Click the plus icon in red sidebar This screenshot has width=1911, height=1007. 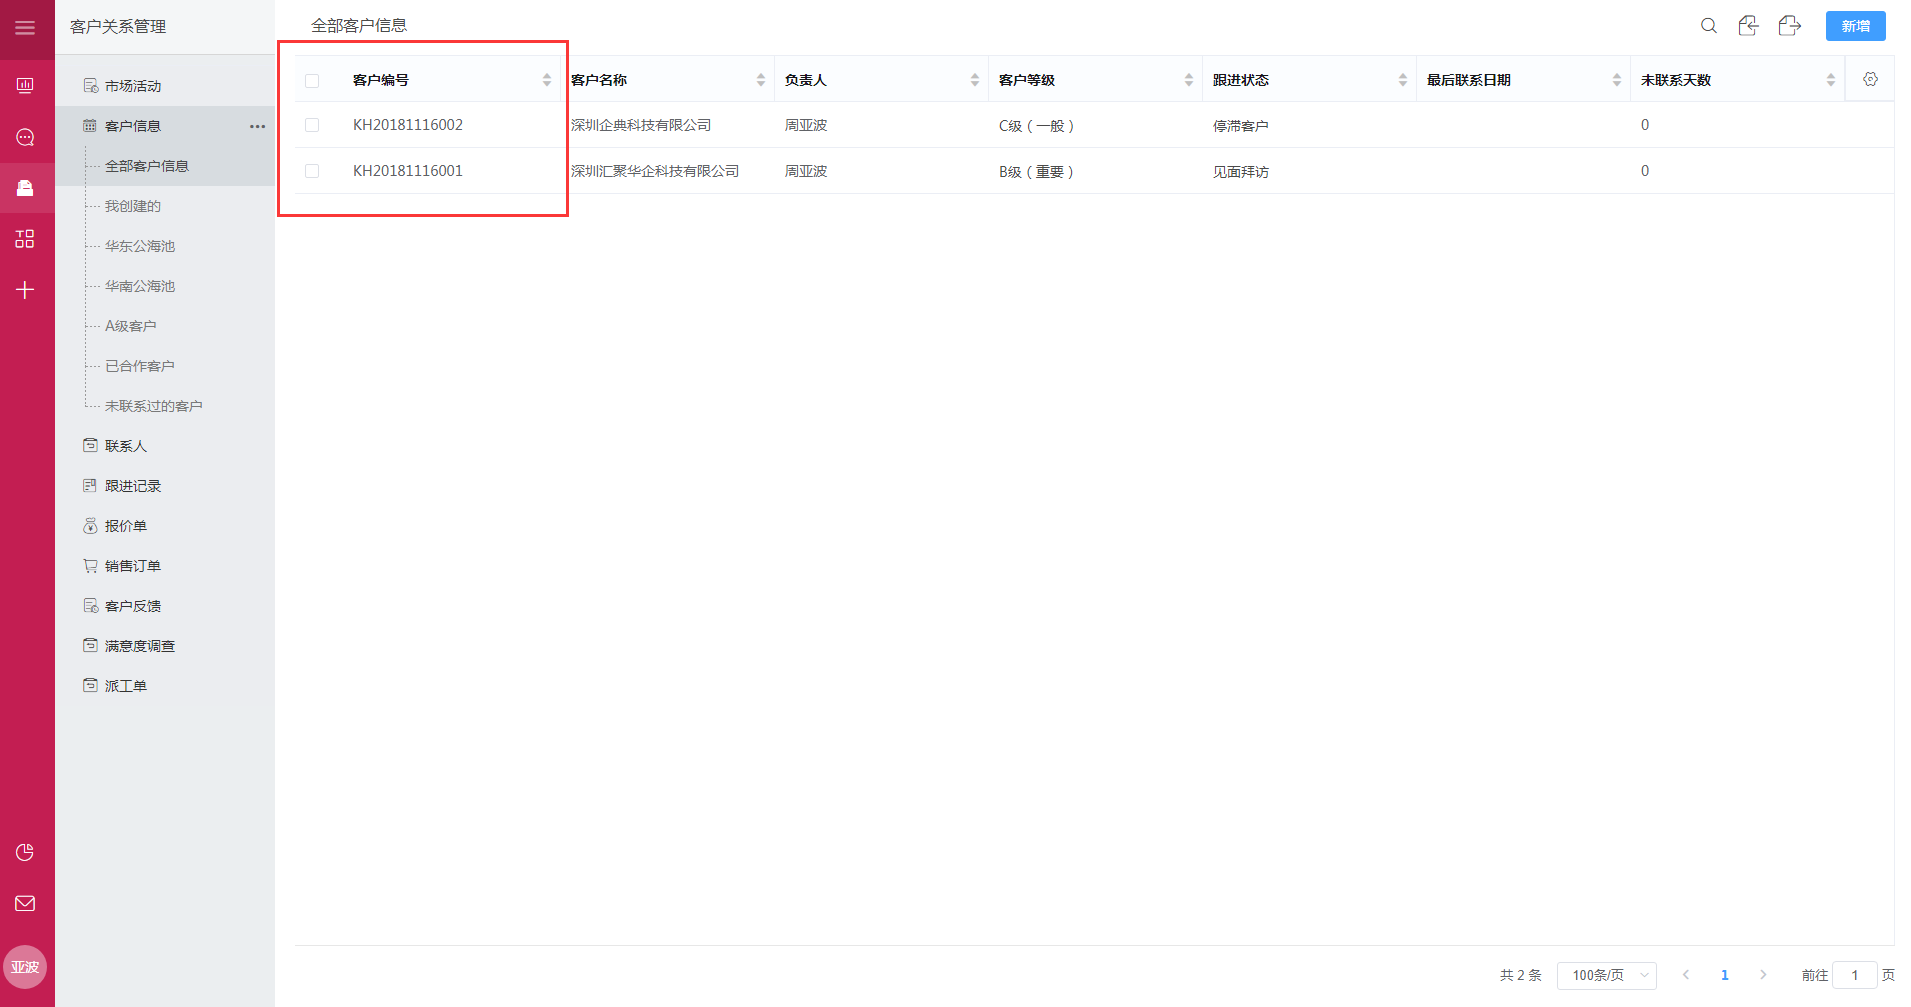[25, 290]
